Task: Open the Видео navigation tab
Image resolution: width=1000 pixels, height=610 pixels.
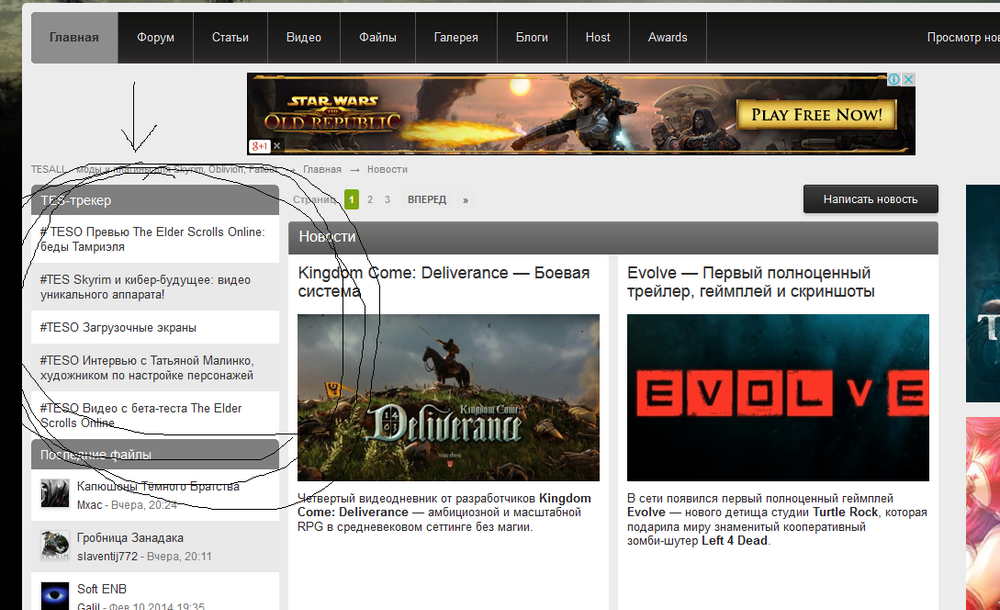Action: point(304,38)
